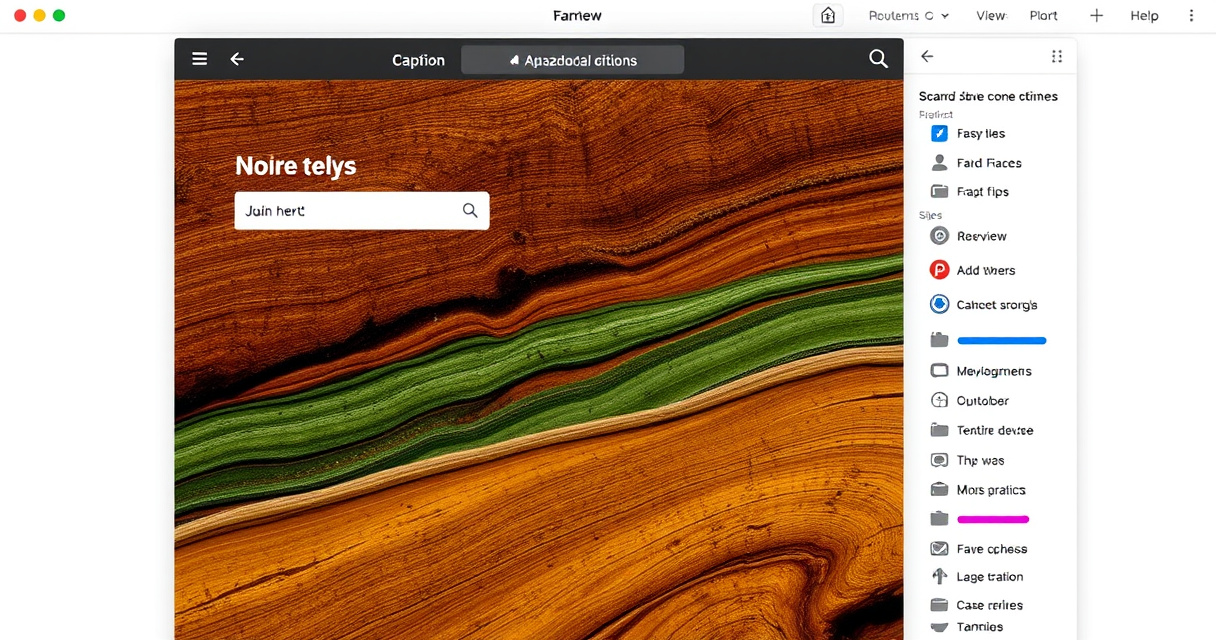Image resolution: width=1216 pixels, height=640 pixels.
Task: Click the back arrow beside the hamburger menu
Action: pos(237,59)
